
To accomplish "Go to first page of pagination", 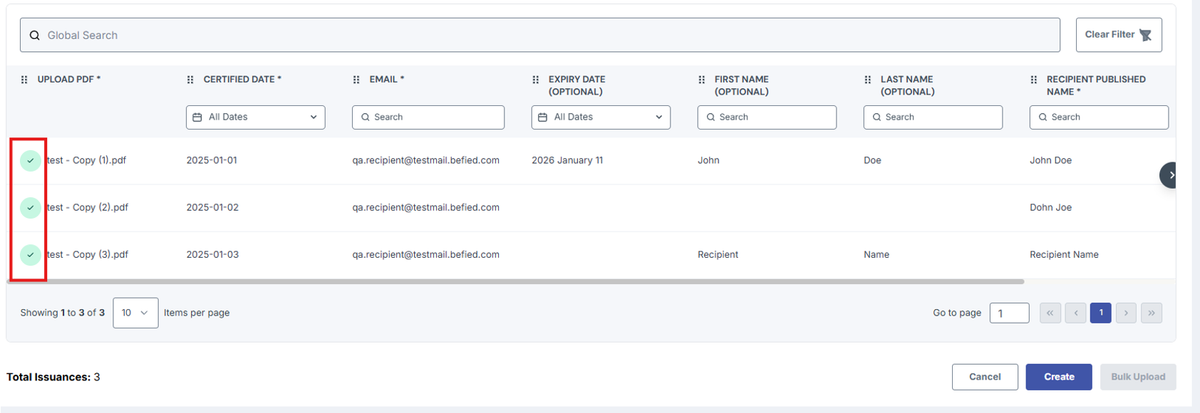I will click(1050, 313).
